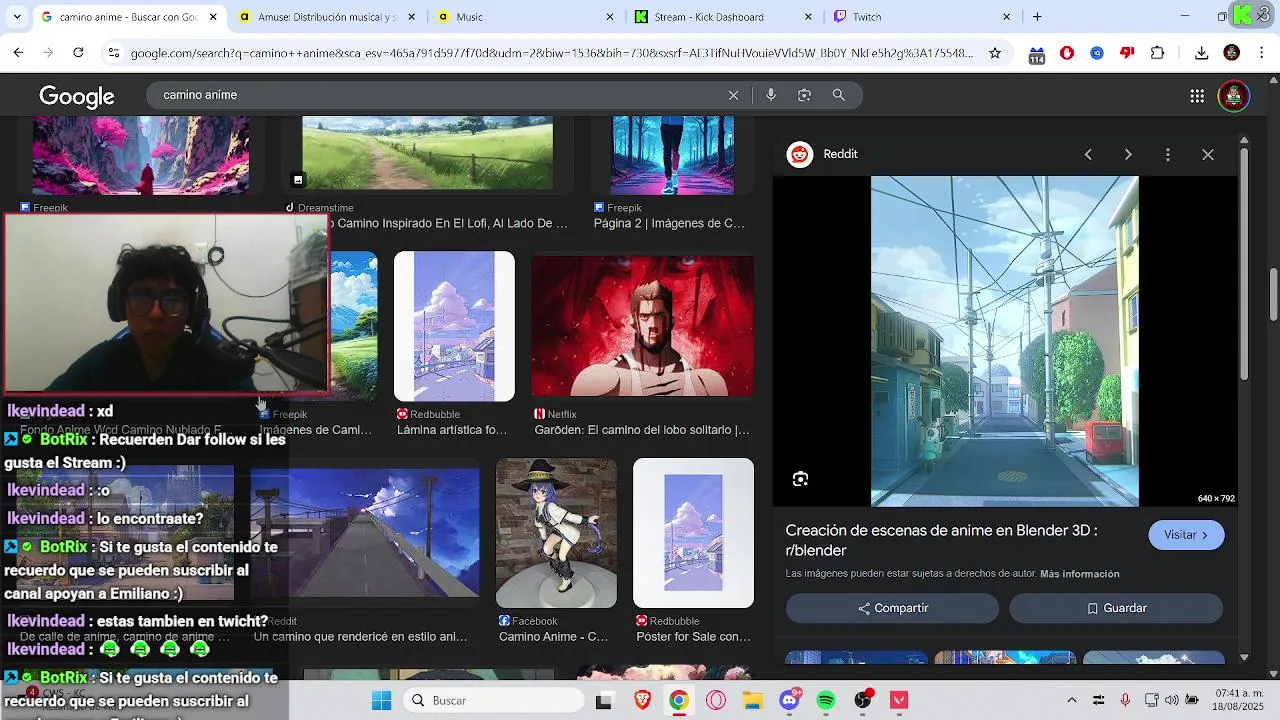
Task: Open Task View on the taskbar
Action: [x=603, y=700]
